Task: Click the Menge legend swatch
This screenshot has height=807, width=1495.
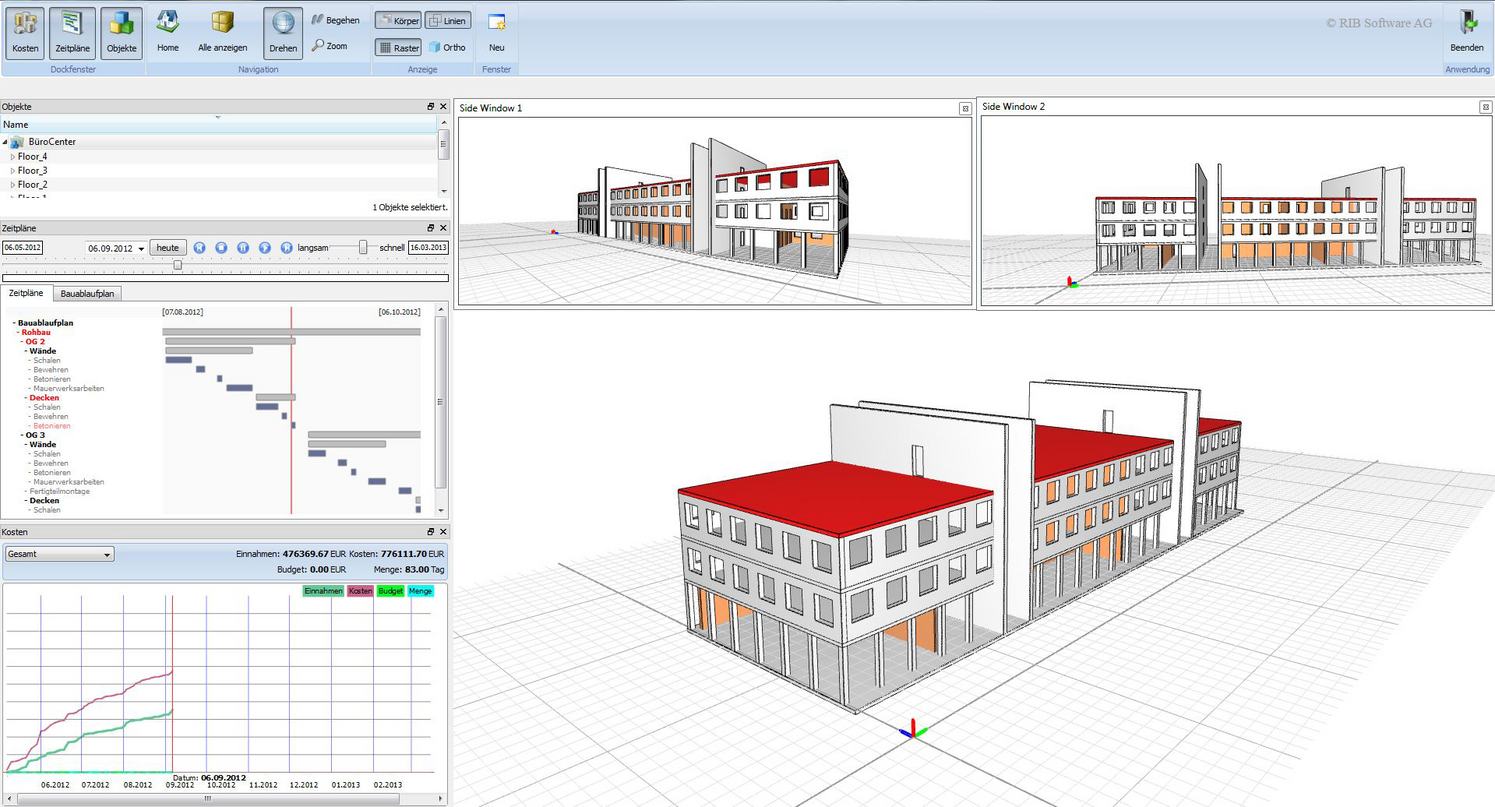Action: (420, 591)
